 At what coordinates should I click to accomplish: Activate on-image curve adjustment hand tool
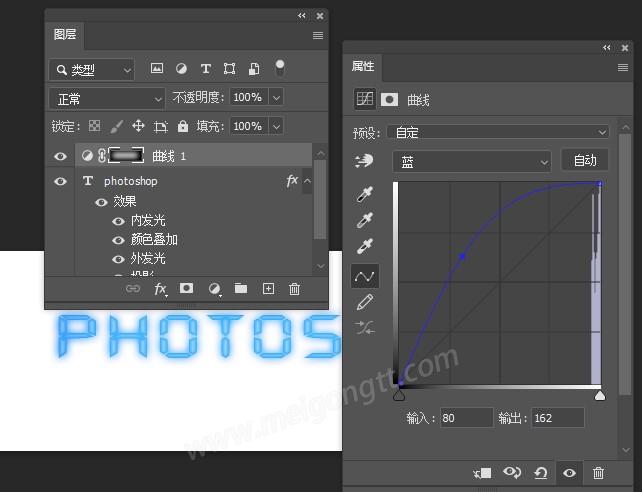[364, 161]
